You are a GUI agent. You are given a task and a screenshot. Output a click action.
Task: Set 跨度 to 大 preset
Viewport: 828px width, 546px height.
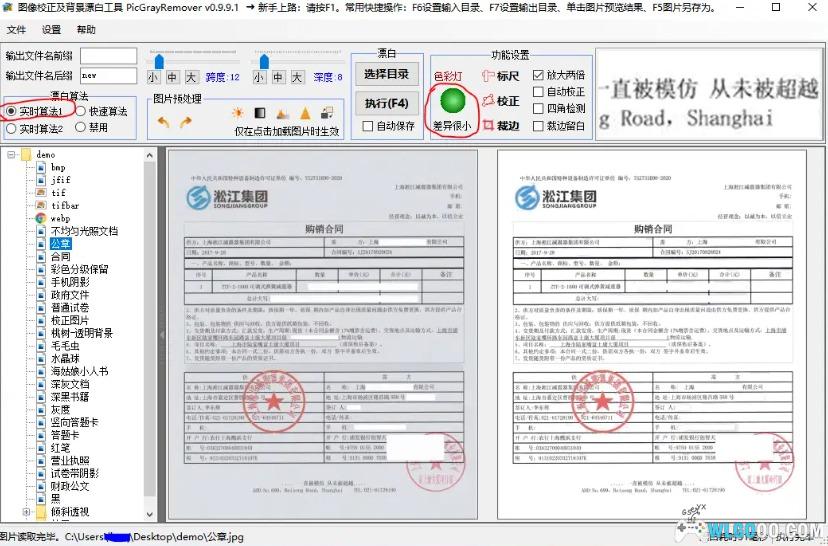(x=192, y=78)
